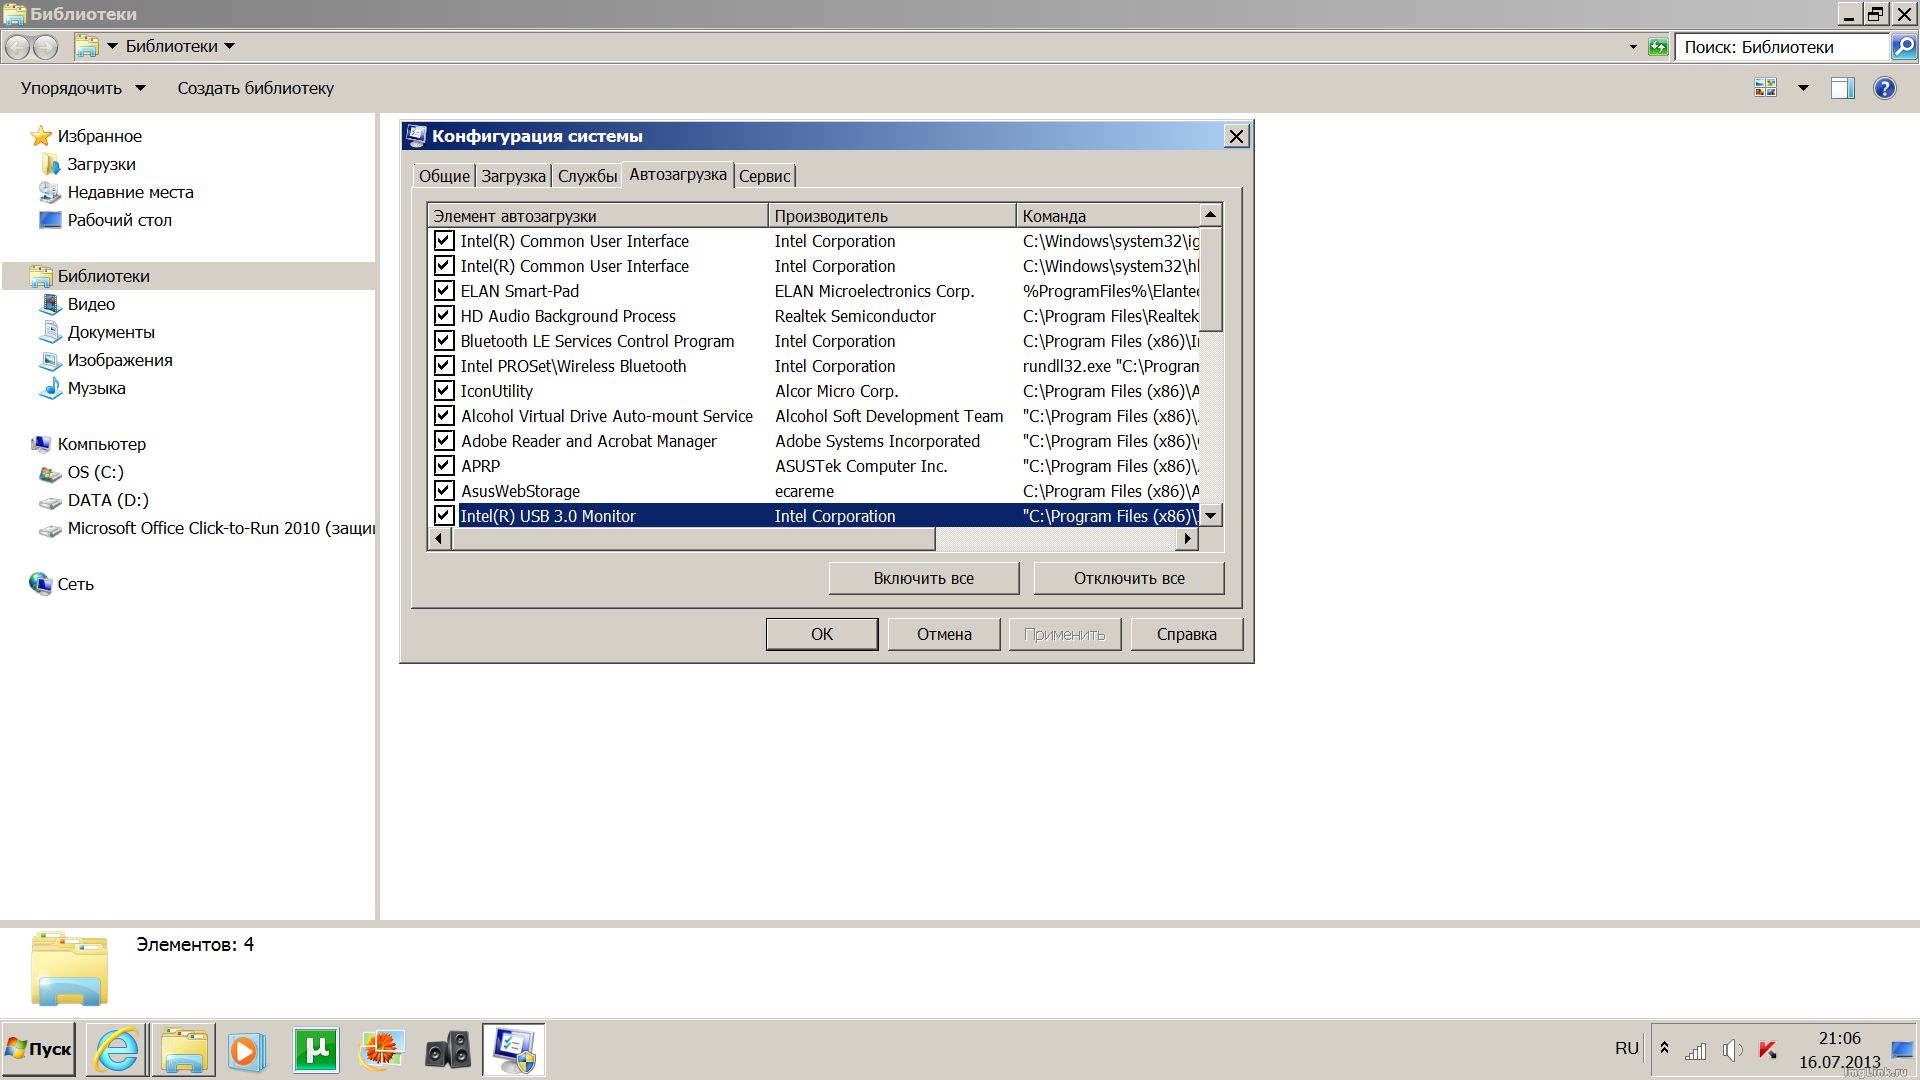Viewport: 1920px width, 1080px height.
Task: Select System Configuration taskbar icon
Action: pos(514,1050)
